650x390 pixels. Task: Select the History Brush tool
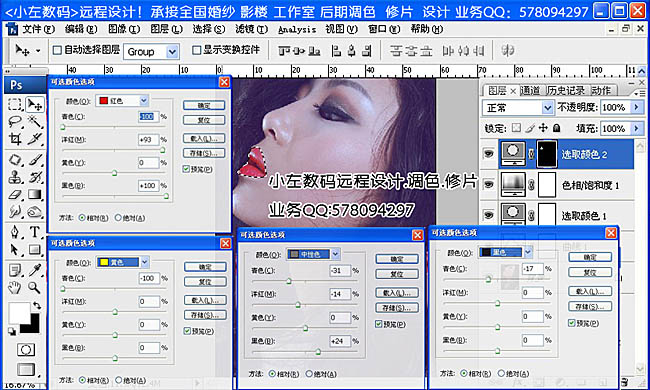pos(35,177)
